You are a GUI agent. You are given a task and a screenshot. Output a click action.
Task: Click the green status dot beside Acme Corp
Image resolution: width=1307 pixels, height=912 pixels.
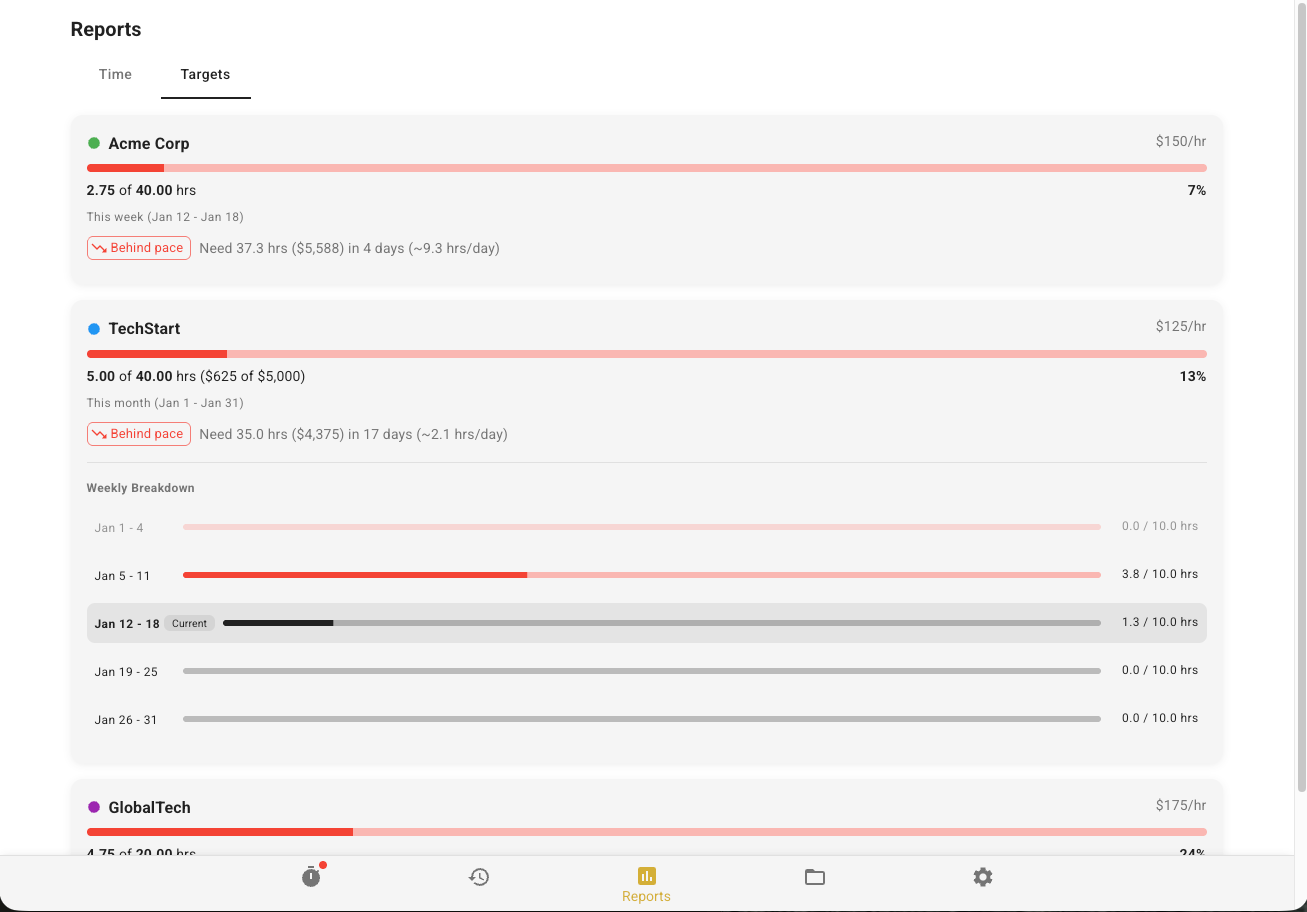95,143
